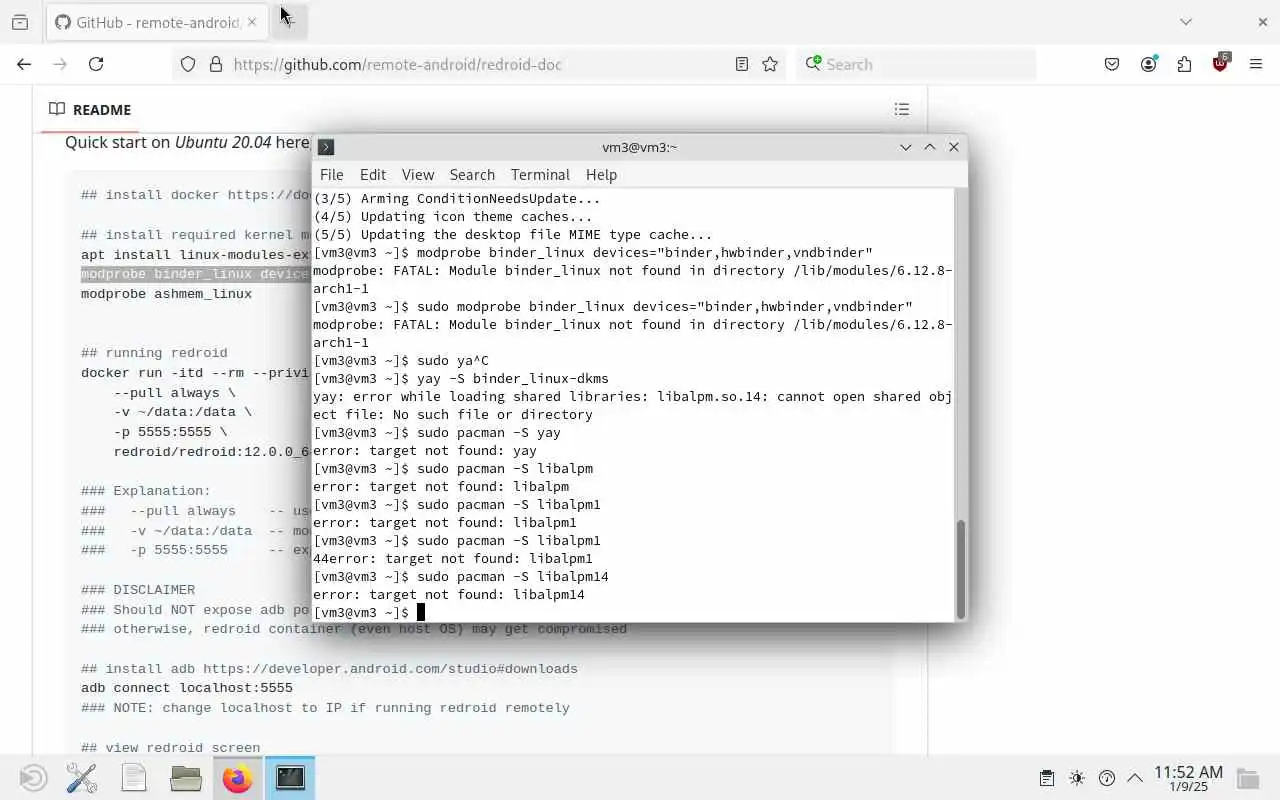Close the GitHub remote-android tab
Screen dimensions: 1280x800
coord(252,22)
